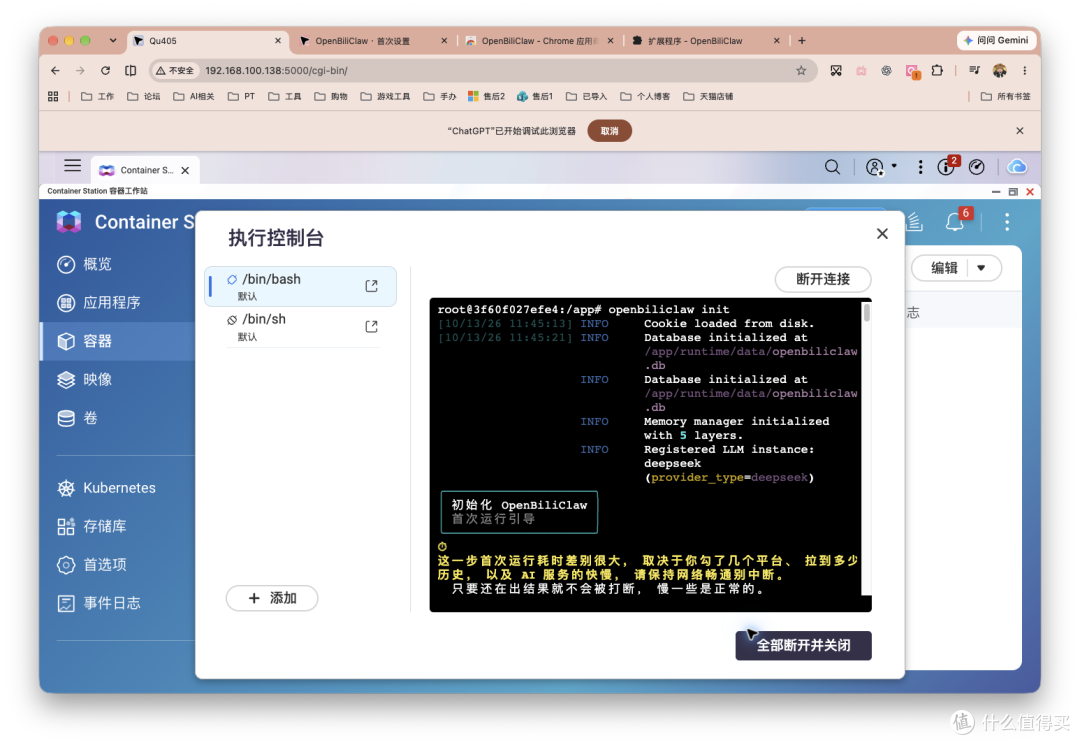Open the 论坛 bookmarks folder

pyautogui.click(x=143, y=96)
